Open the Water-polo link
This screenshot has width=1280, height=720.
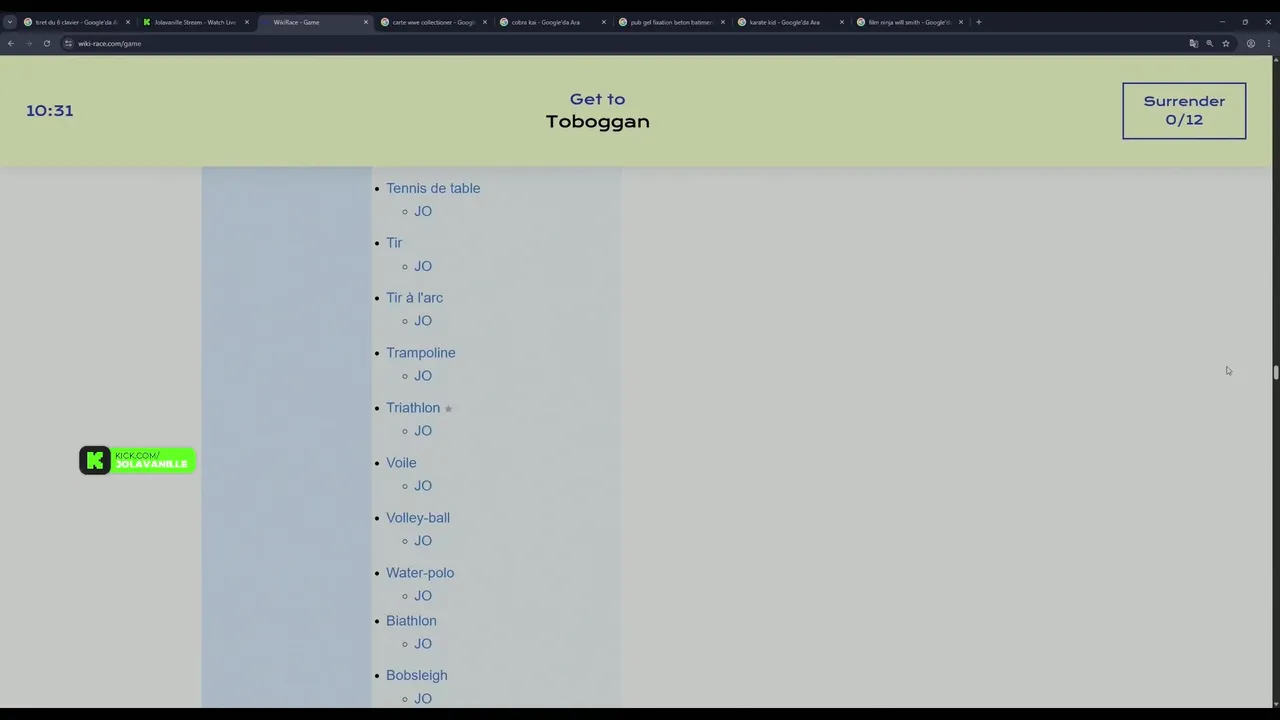point(420,573)
